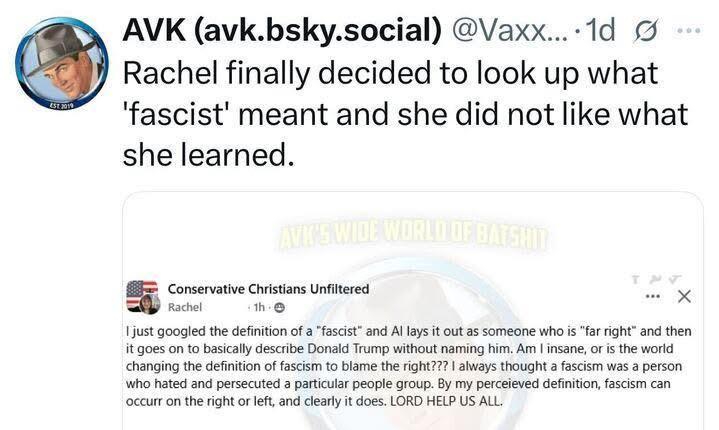Click the 1d post timestamp

click(599, 31)
